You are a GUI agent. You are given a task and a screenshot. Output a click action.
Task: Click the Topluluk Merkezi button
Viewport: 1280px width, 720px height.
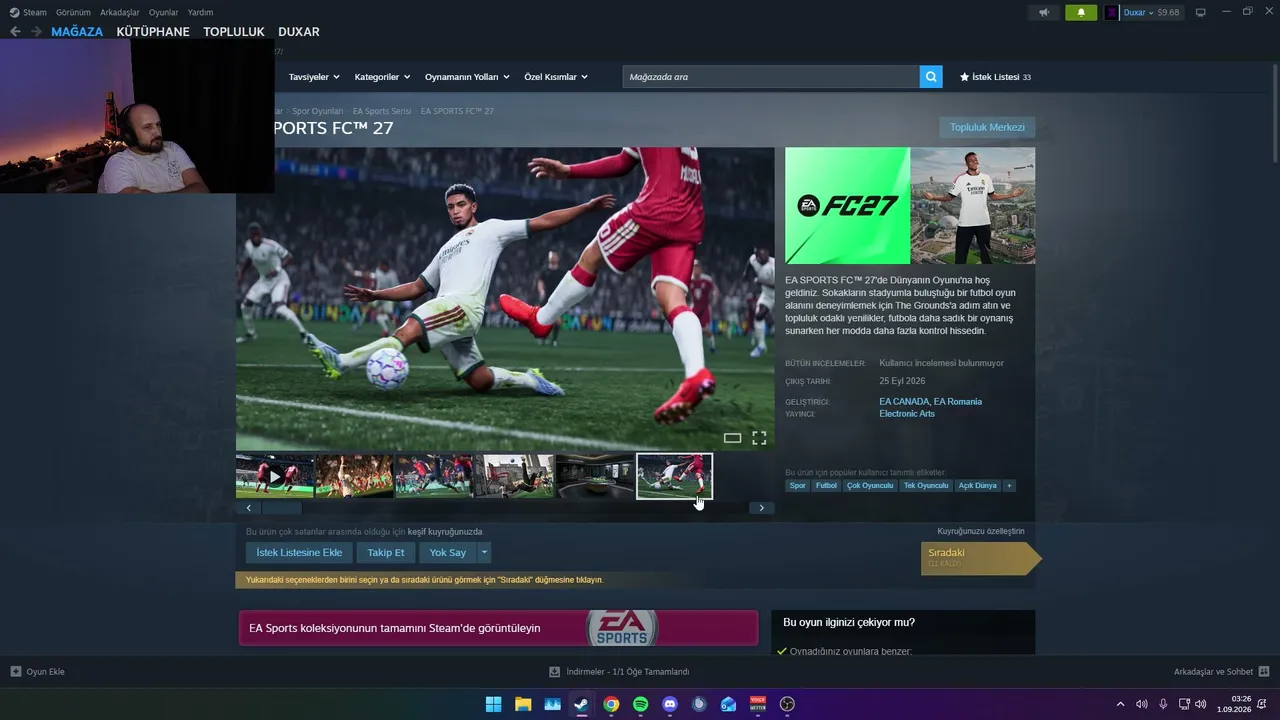[x=987, y=128]
